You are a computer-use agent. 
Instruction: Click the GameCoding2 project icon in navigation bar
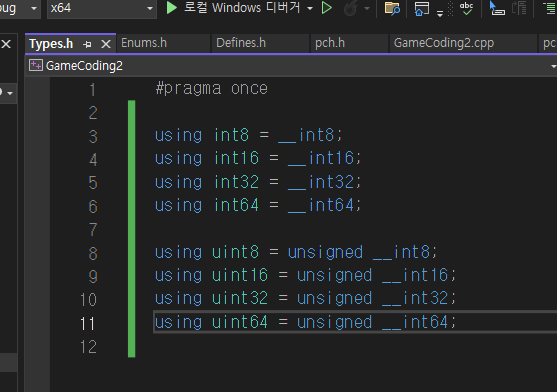pyautogui.click(x=36, y=65)
